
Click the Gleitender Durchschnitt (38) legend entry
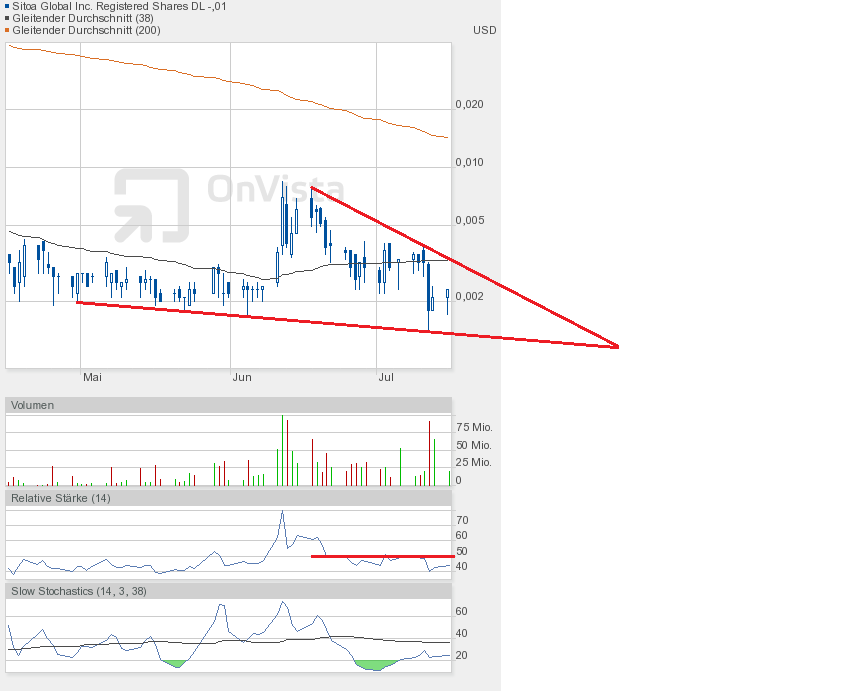[x=83, y=18]
